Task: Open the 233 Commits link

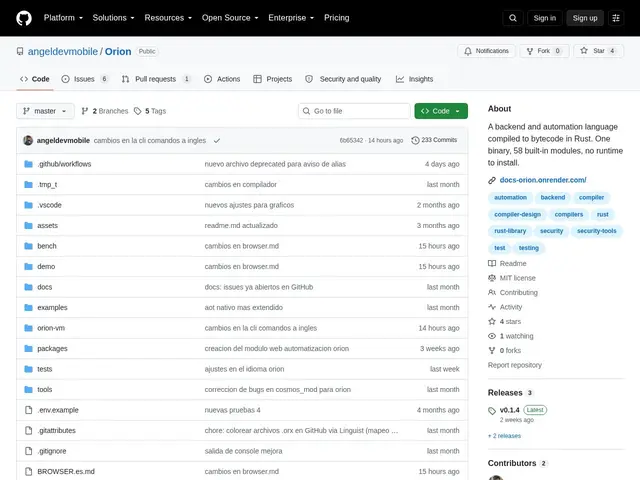Action: [434, 140]
